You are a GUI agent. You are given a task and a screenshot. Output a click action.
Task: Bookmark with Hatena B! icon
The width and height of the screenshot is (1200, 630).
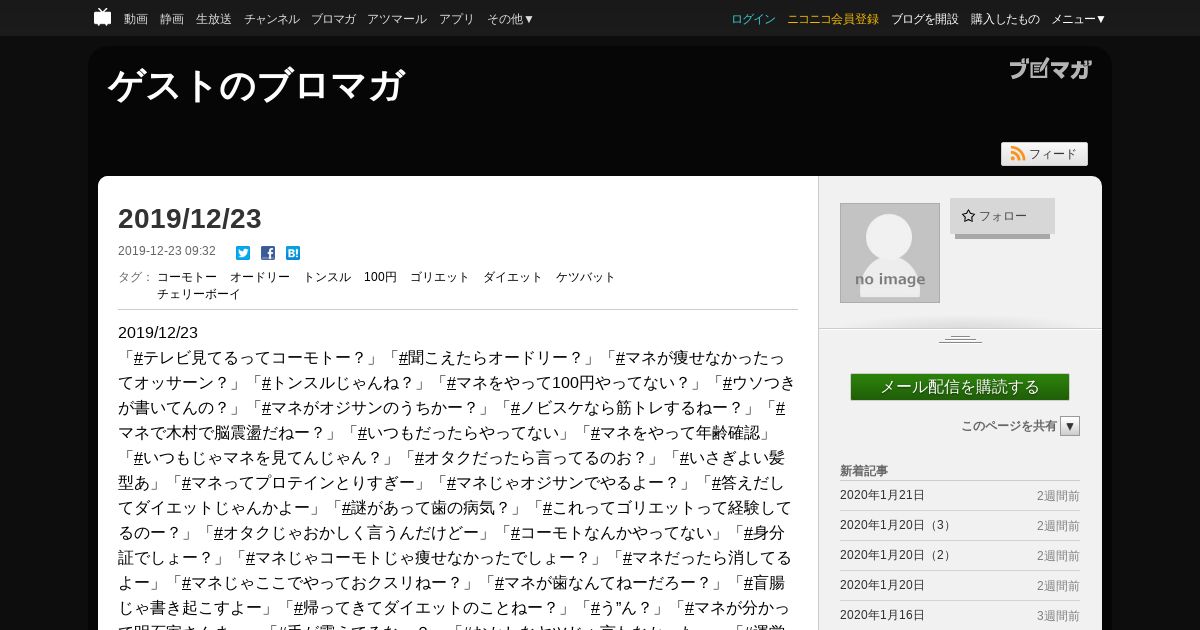point(293,253)
